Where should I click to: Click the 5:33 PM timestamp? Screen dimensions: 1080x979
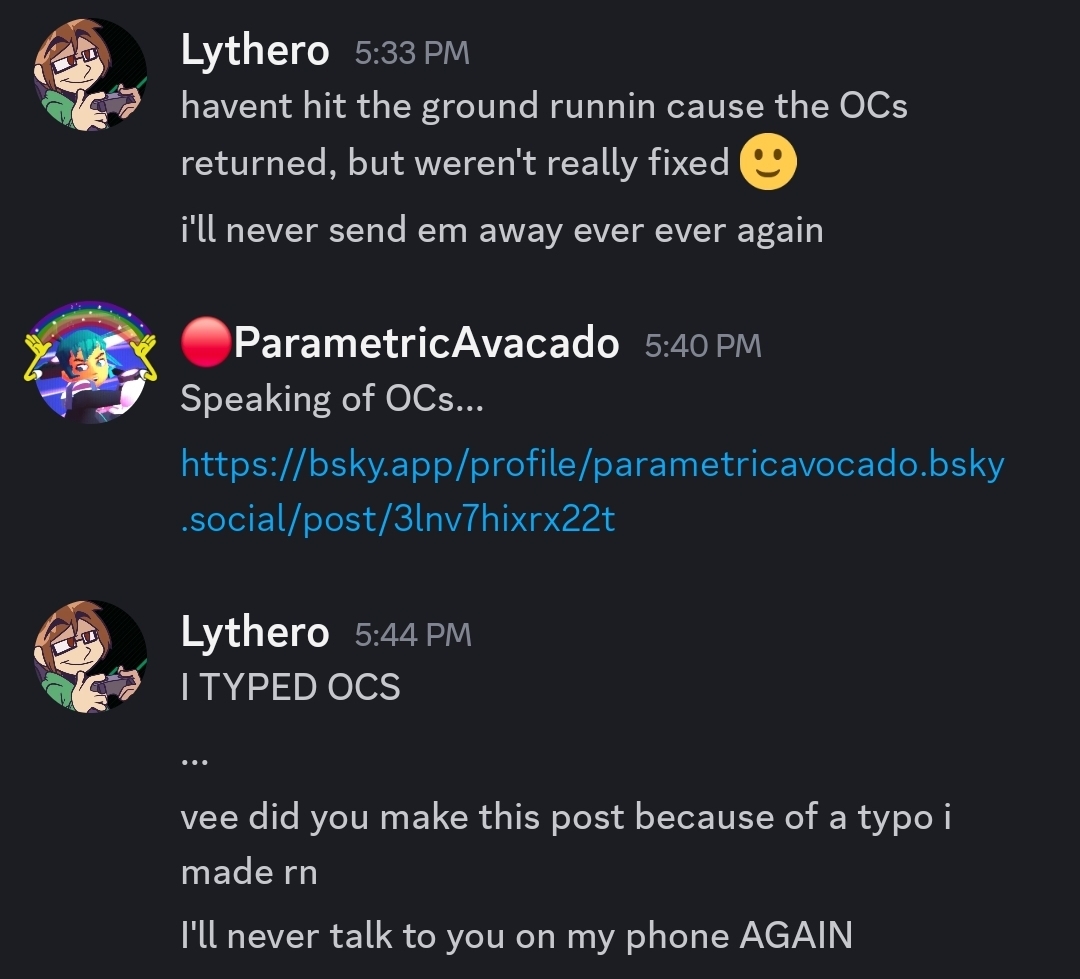pos(412,53)
